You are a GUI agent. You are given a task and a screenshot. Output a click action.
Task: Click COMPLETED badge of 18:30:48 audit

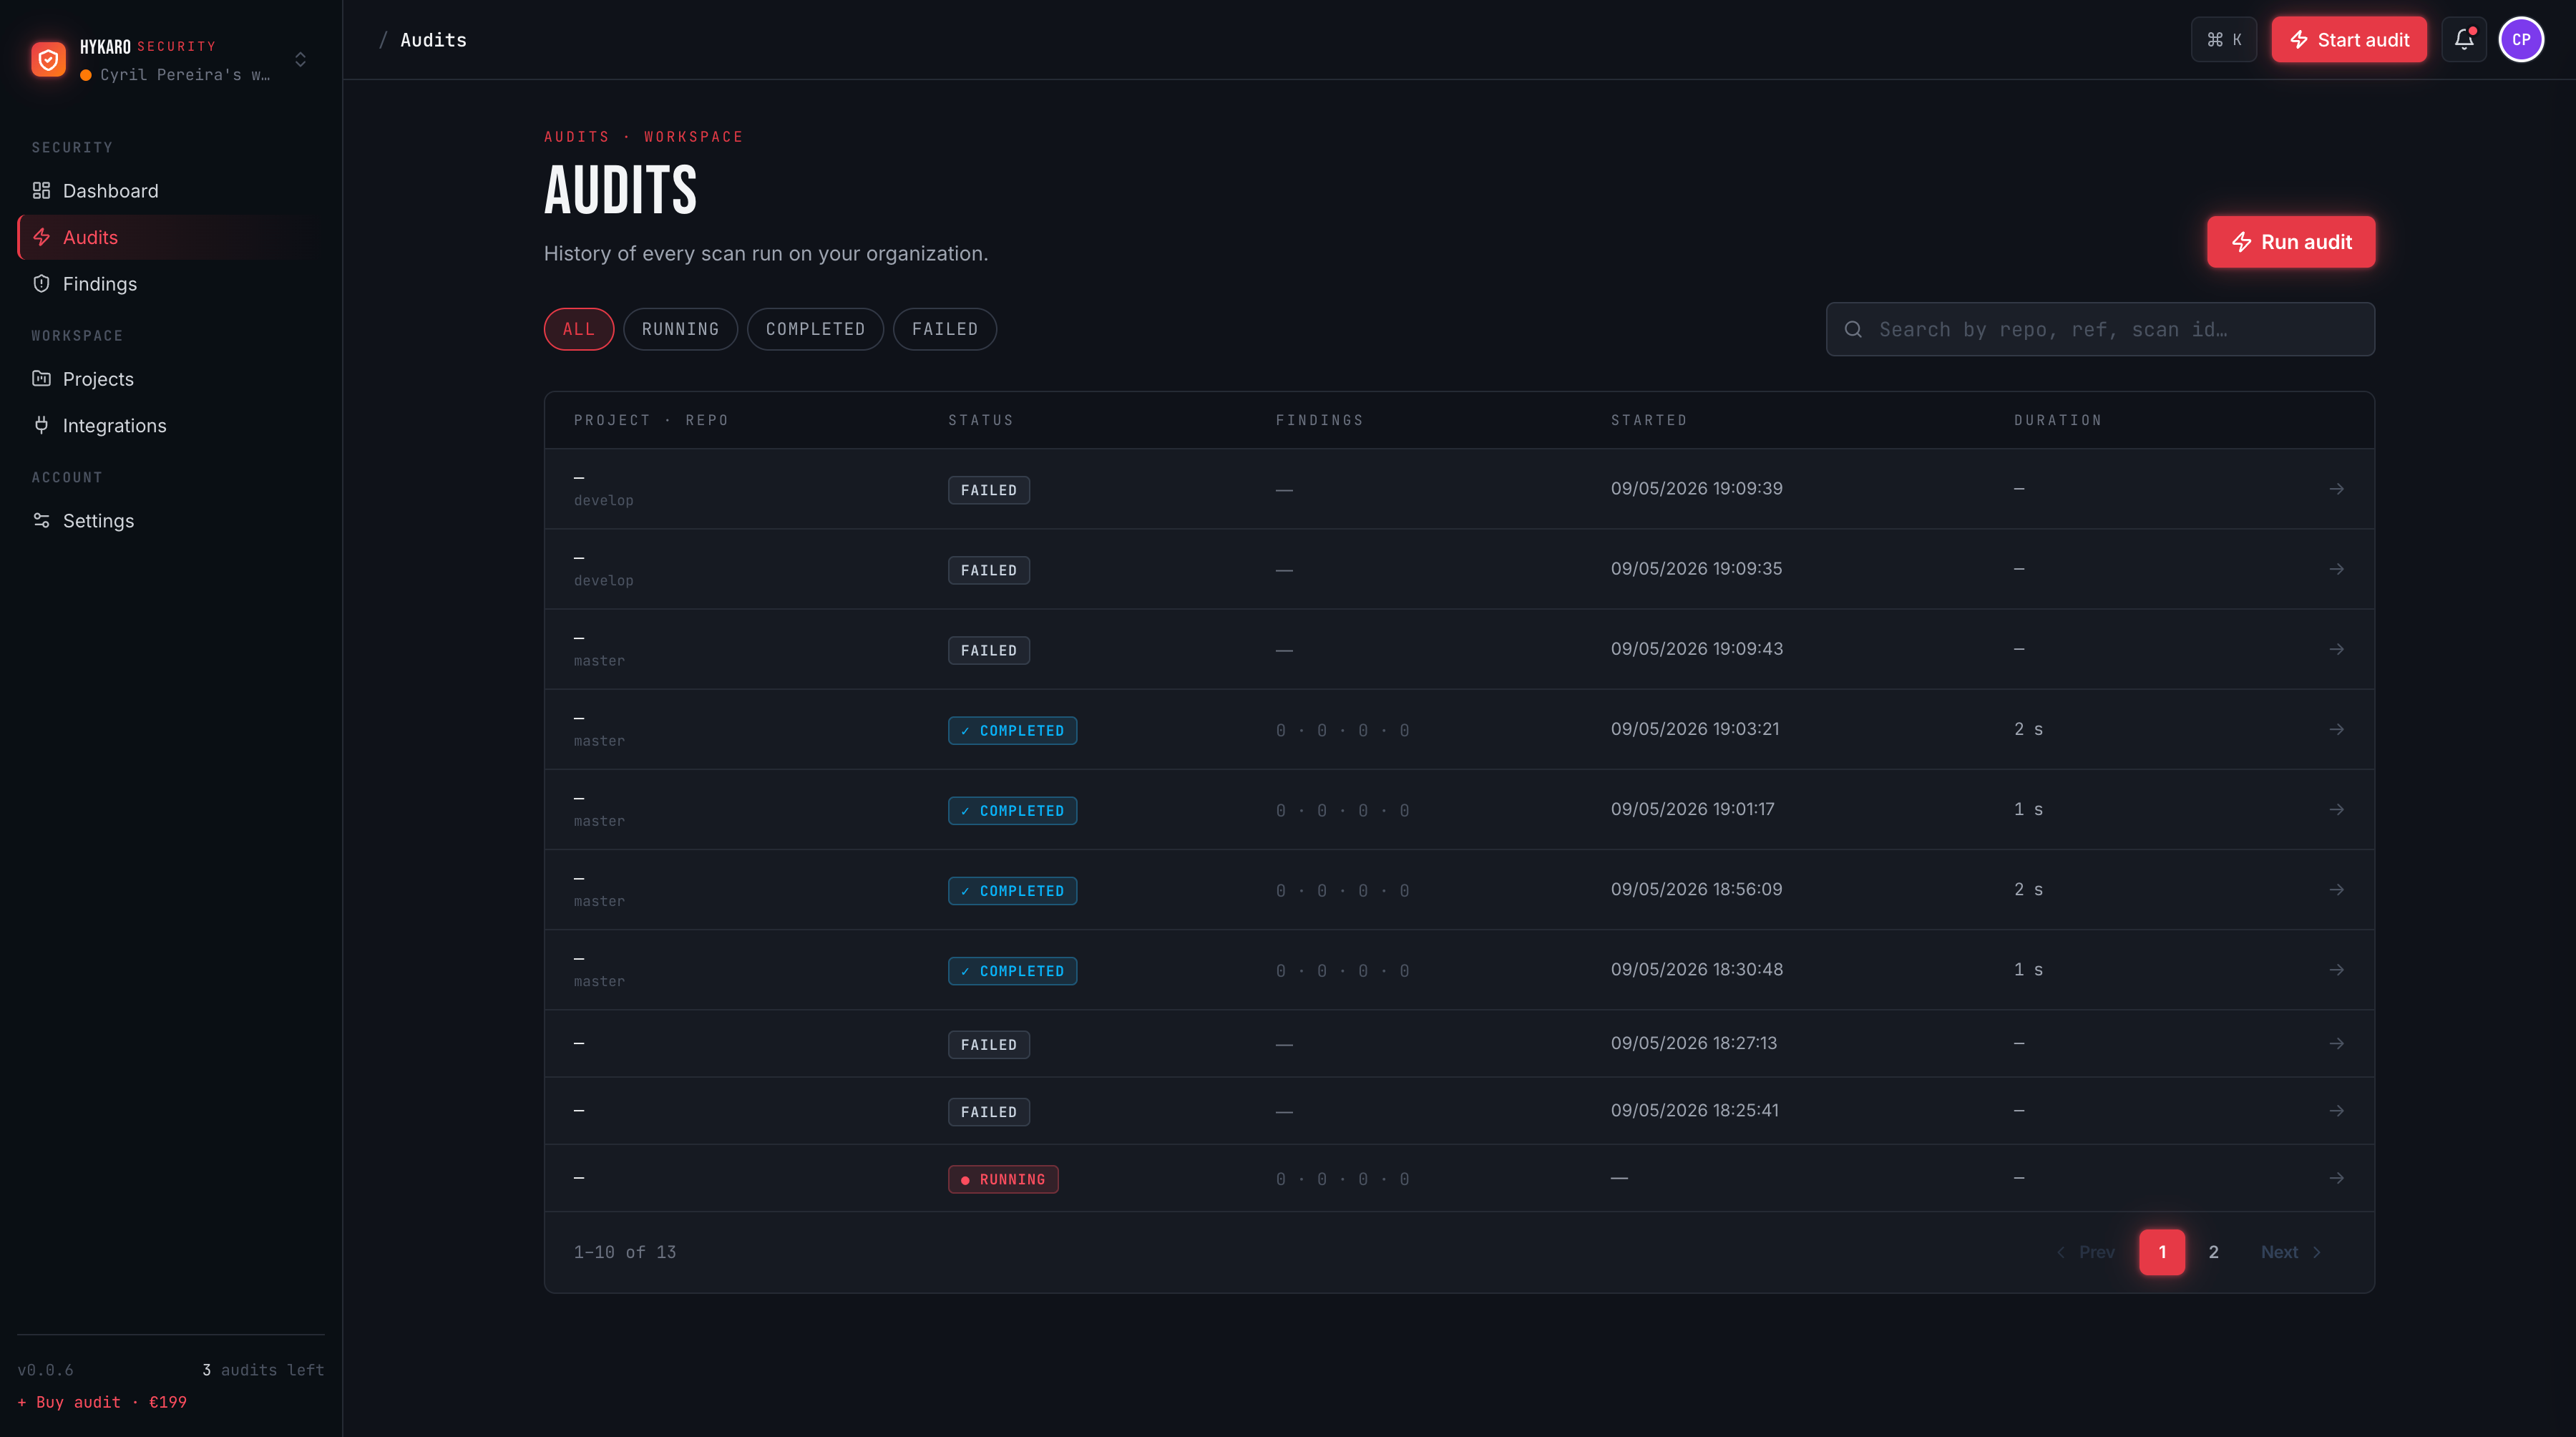(x=1012, y=970)
